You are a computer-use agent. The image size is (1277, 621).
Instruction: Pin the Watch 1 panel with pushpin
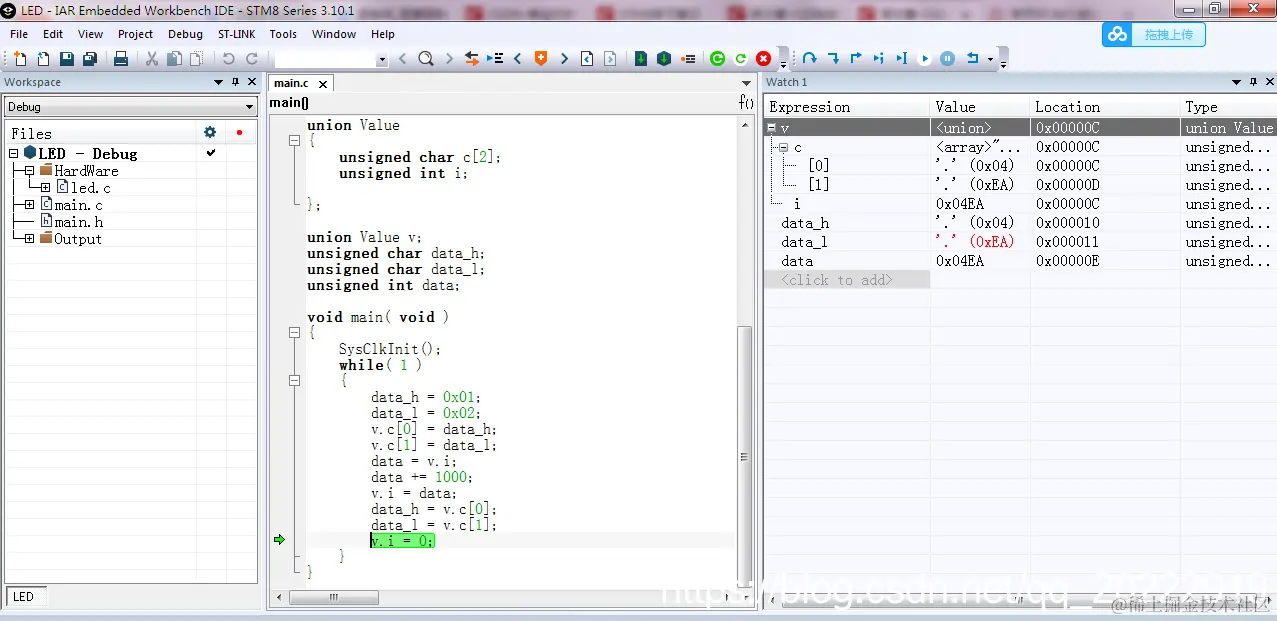tap(1253, 82)
